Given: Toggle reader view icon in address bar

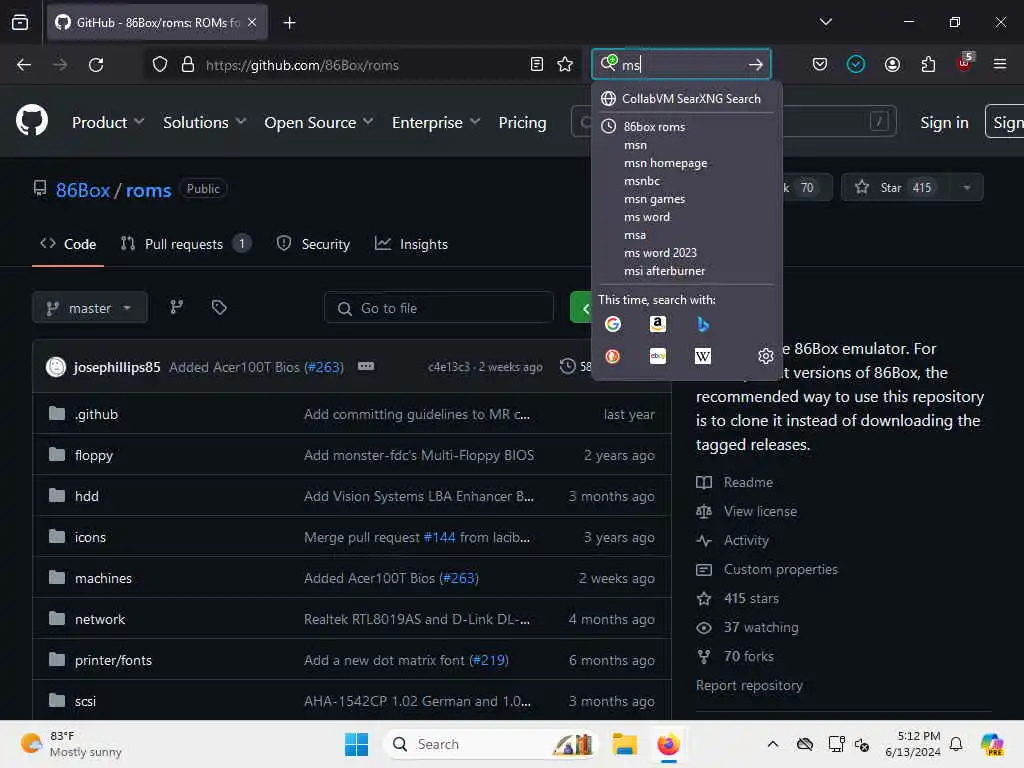Looking at the screenshot, I should pos(537,64).
